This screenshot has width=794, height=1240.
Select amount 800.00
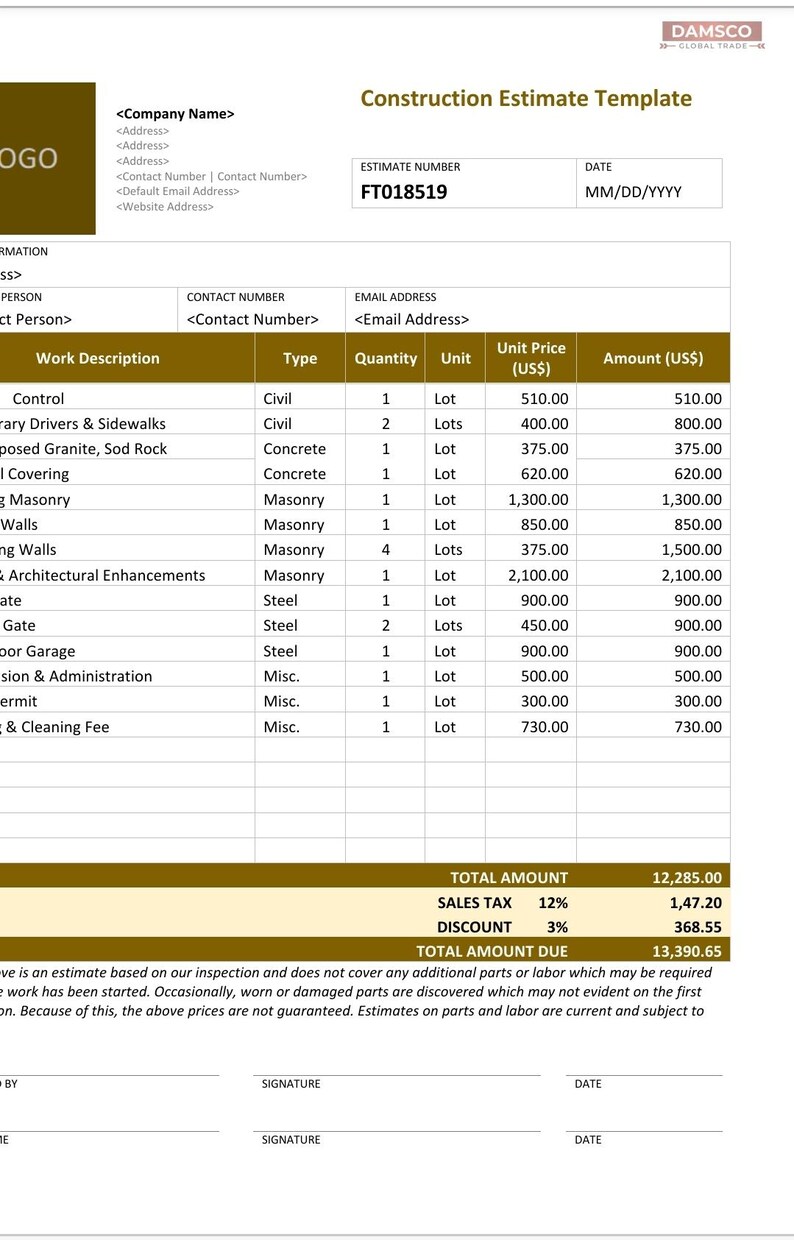pos(697,424)
